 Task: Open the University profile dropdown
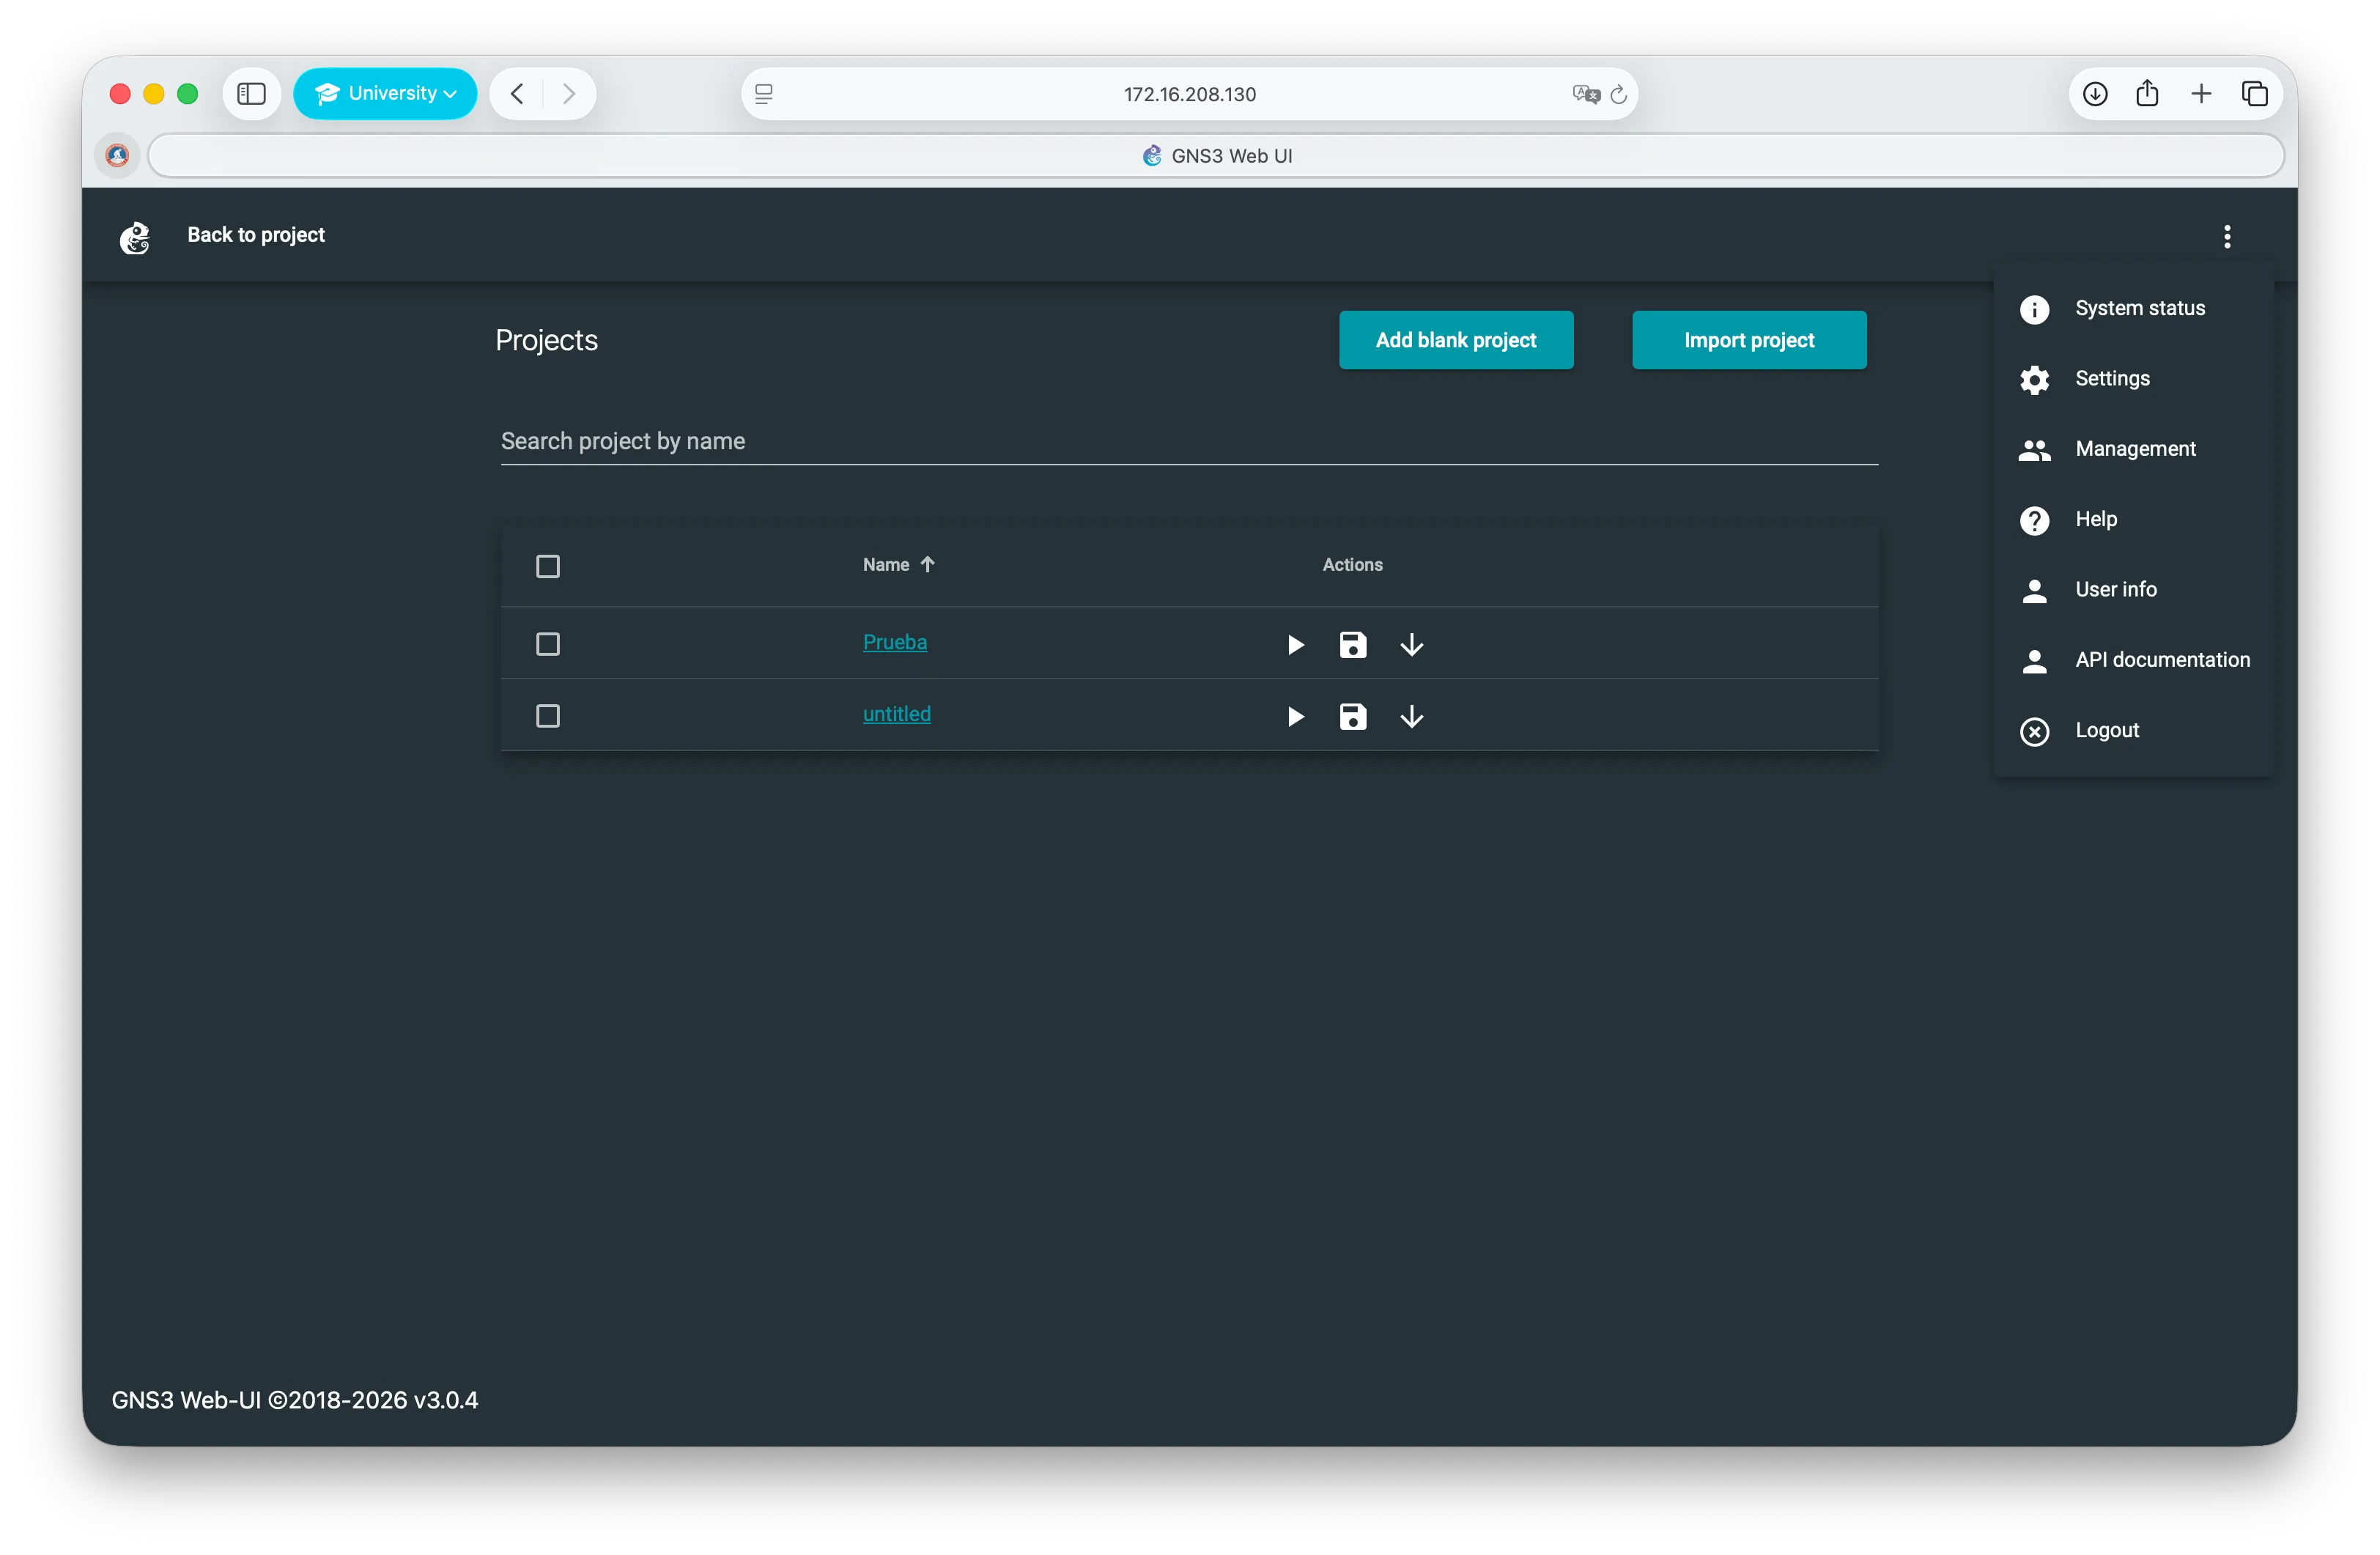tap(385, 93)
